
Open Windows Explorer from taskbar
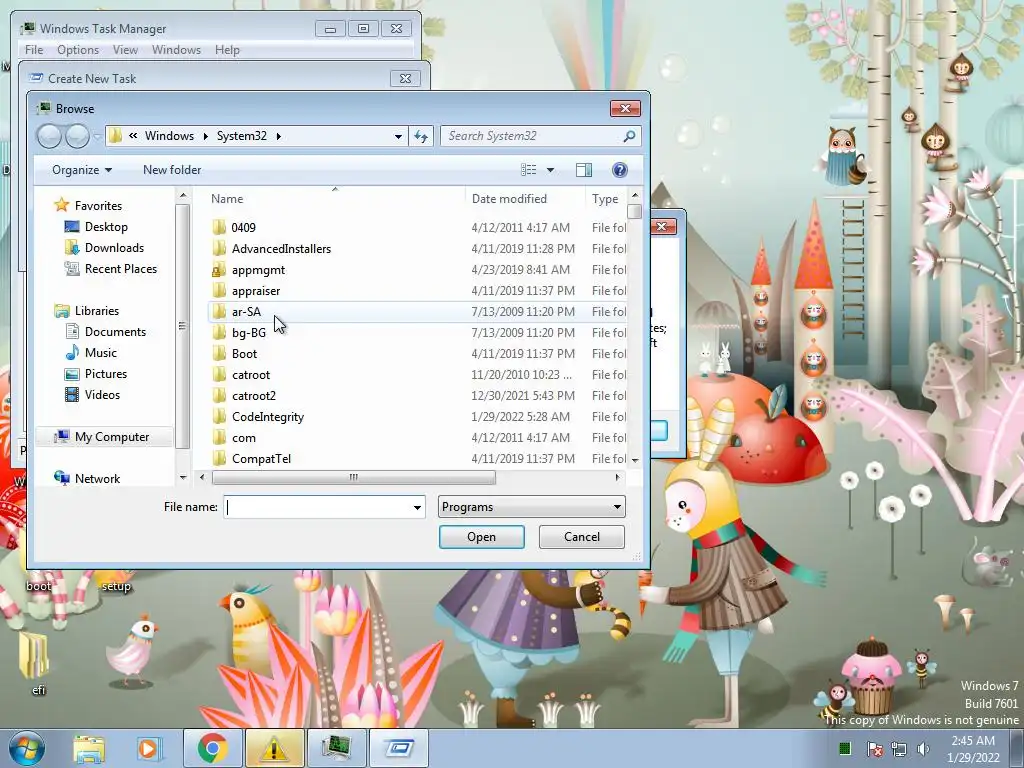pyautogui.click(x=89, y=748)
